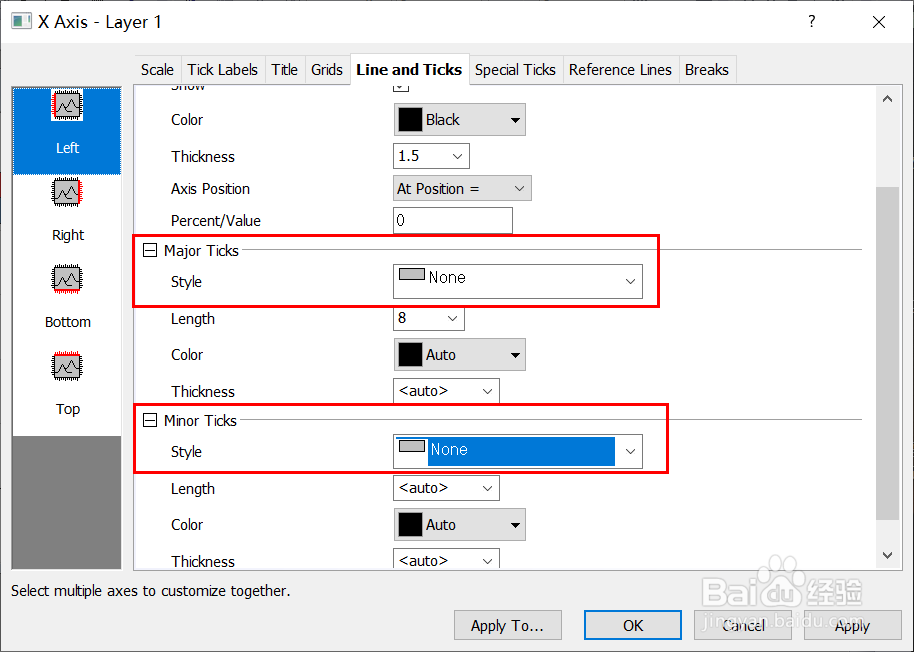914x652 pixels.
Task: Toggle the Show checkbox
Action: tap(401, 86)
